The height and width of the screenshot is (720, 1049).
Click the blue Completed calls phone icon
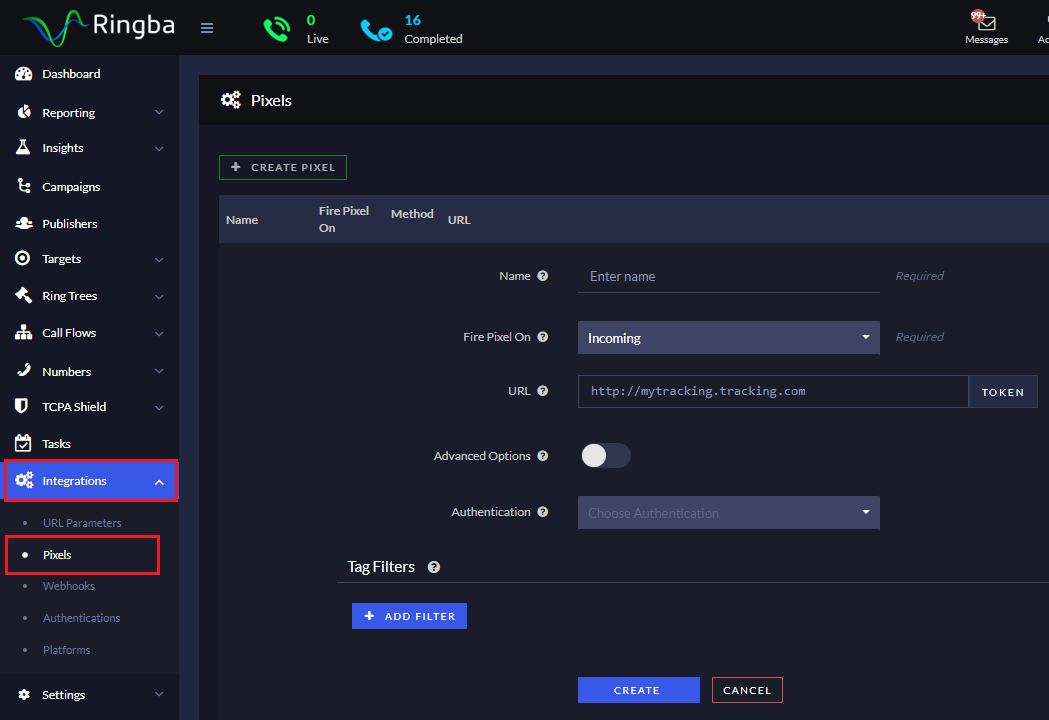click(376, 30)
